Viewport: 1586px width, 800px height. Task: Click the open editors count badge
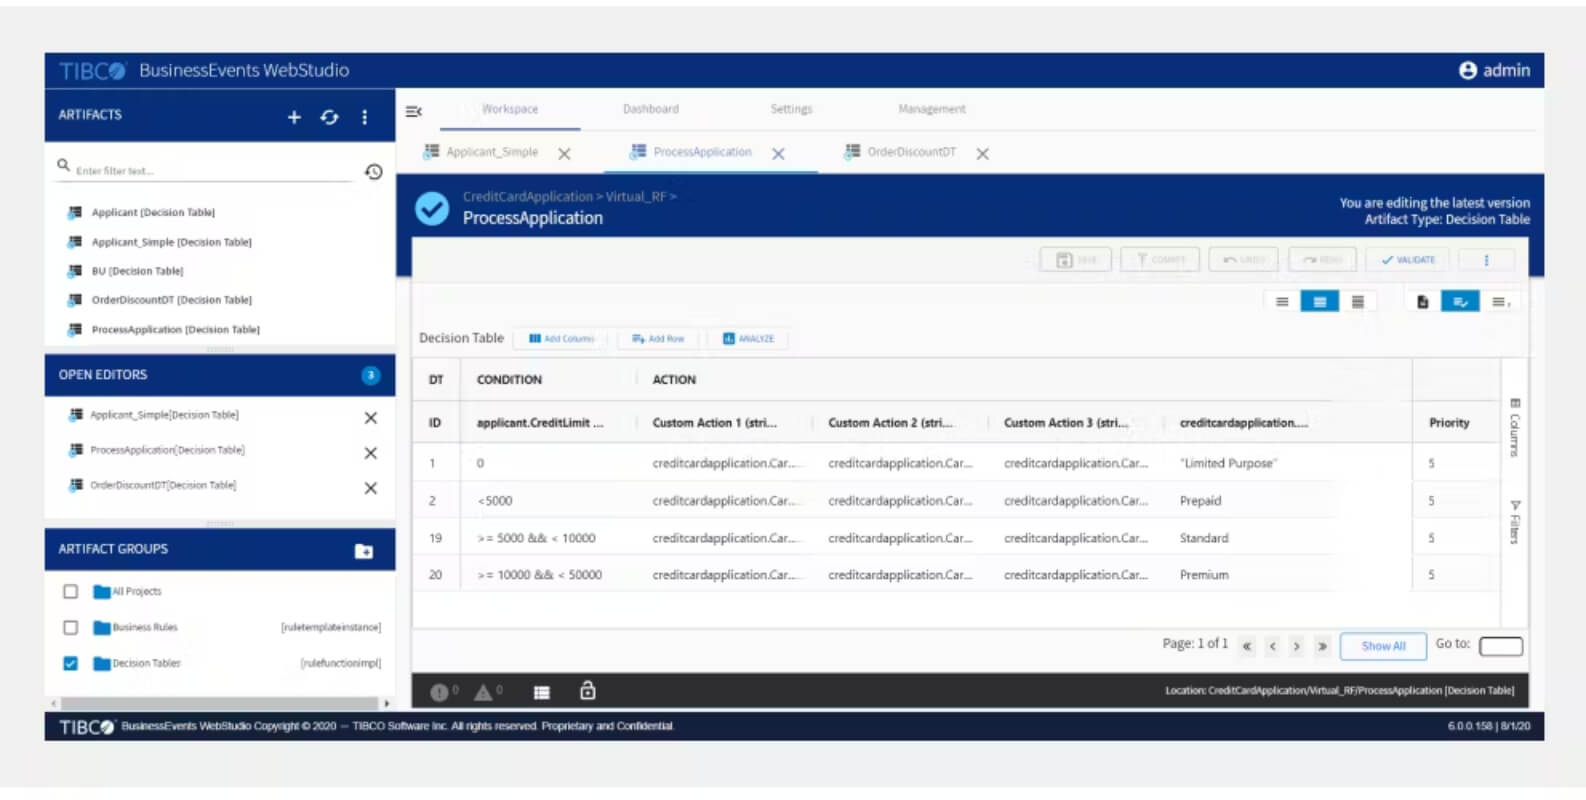click(x=370, y=375)
